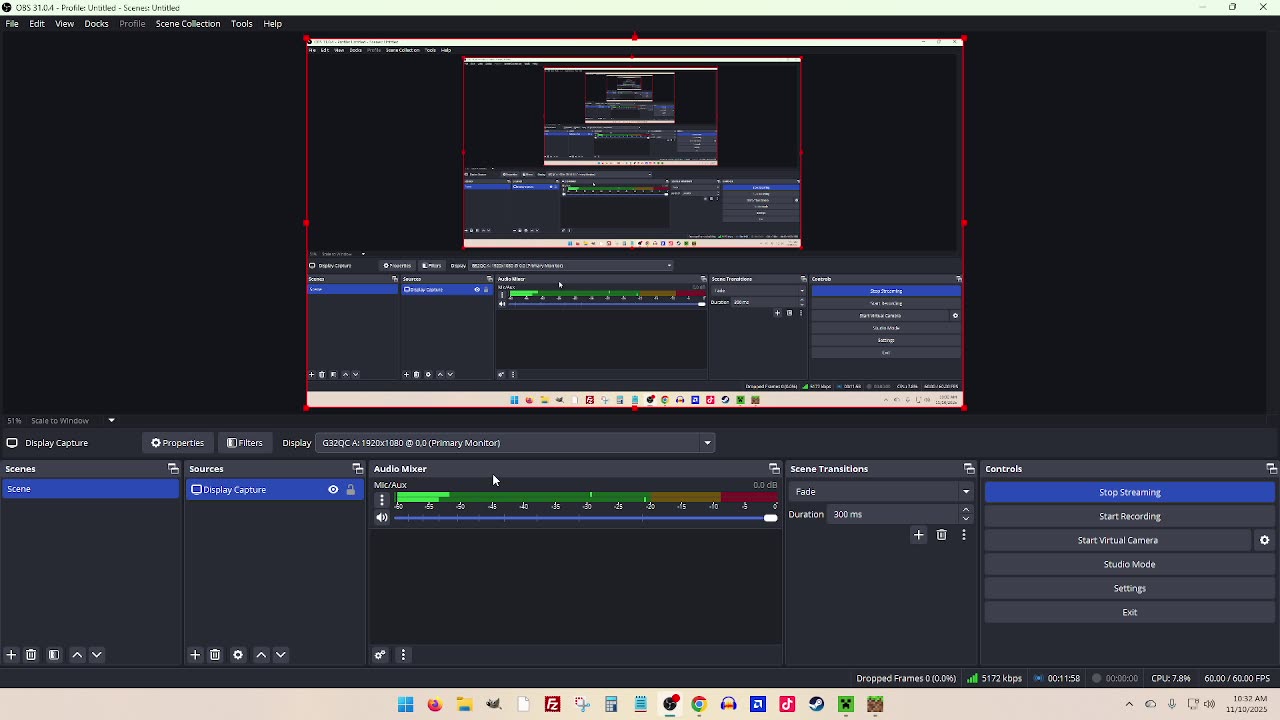Click the Mic/Aux volume slider handle
This screenshot has height=720, width=1280.
point(770,518)
